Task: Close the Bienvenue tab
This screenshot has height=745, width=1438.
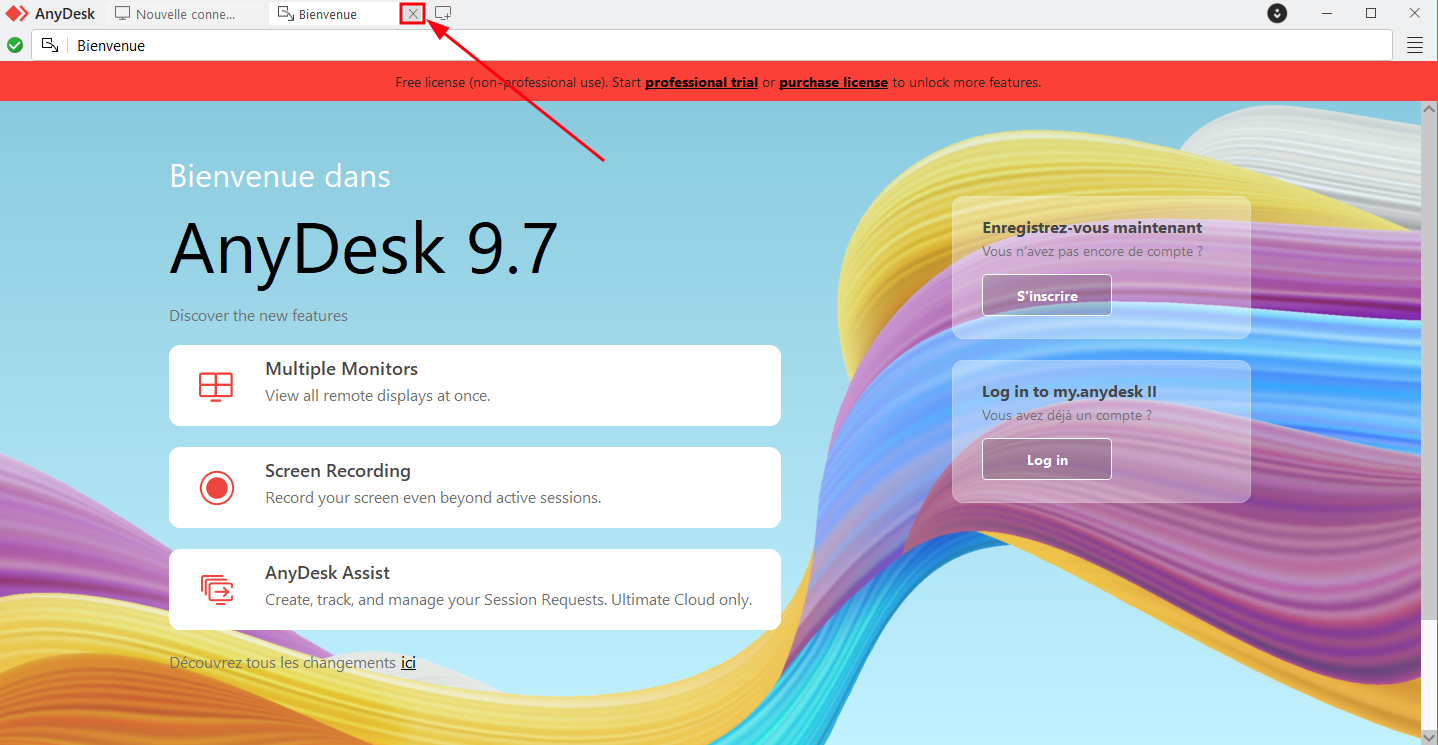Action: [412, 14]
